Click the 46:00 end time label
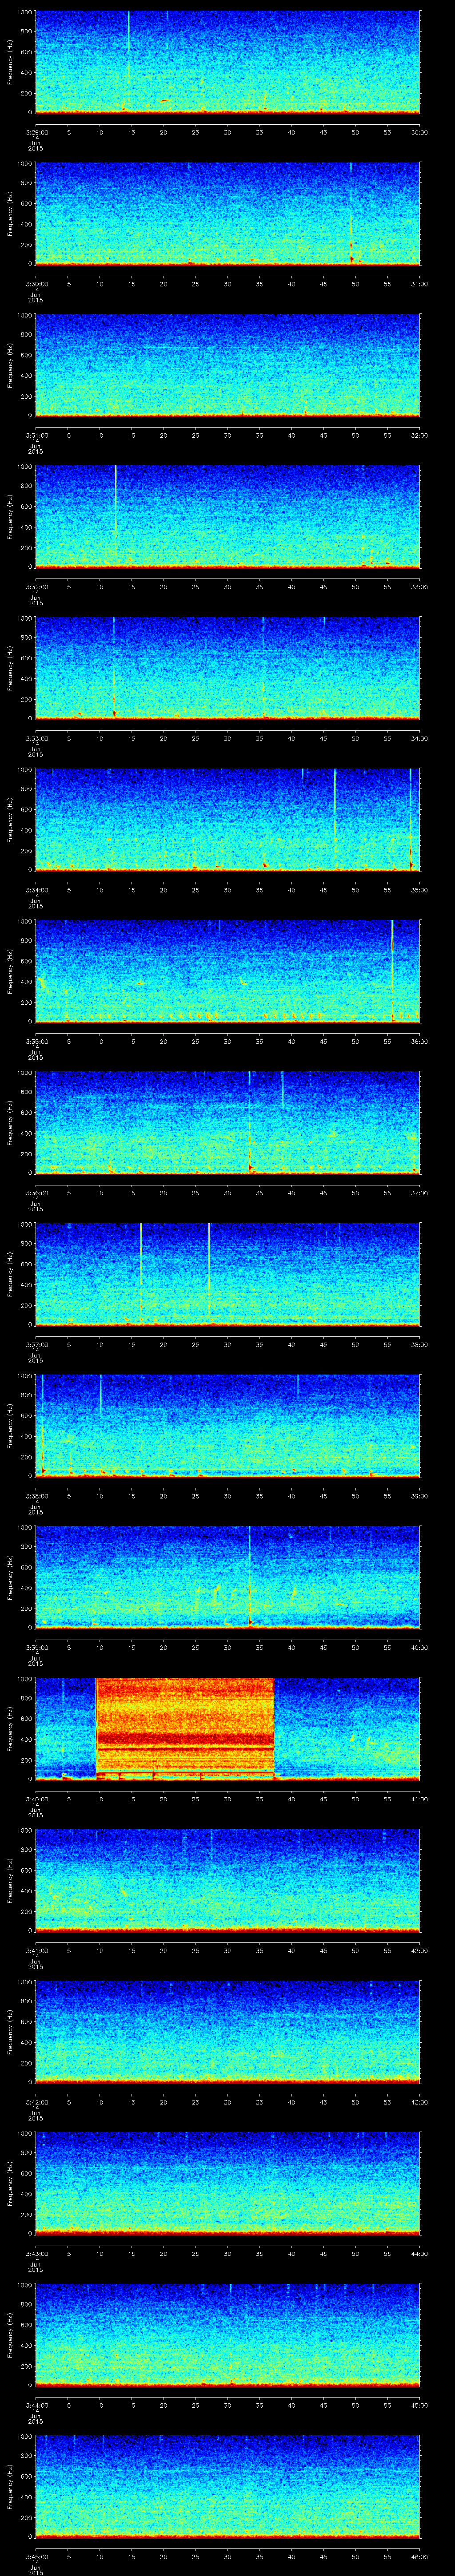This screenshot has width=455, height=2576. click(419, 2556)
